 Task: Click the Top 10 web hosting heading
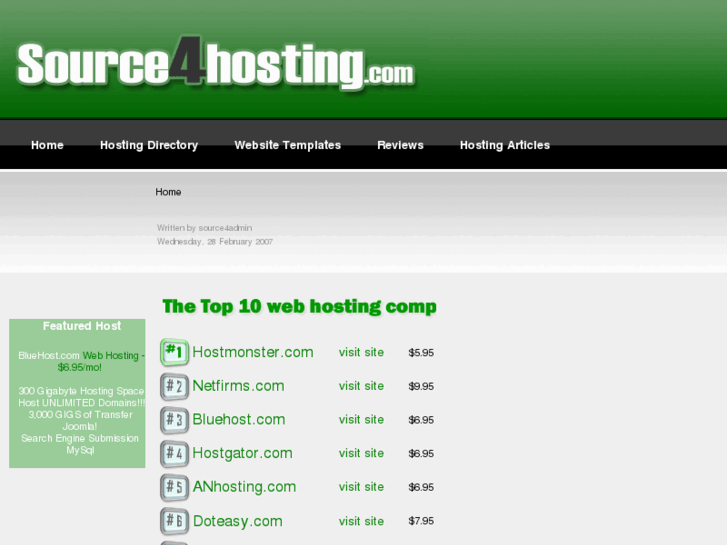point(300,307)
